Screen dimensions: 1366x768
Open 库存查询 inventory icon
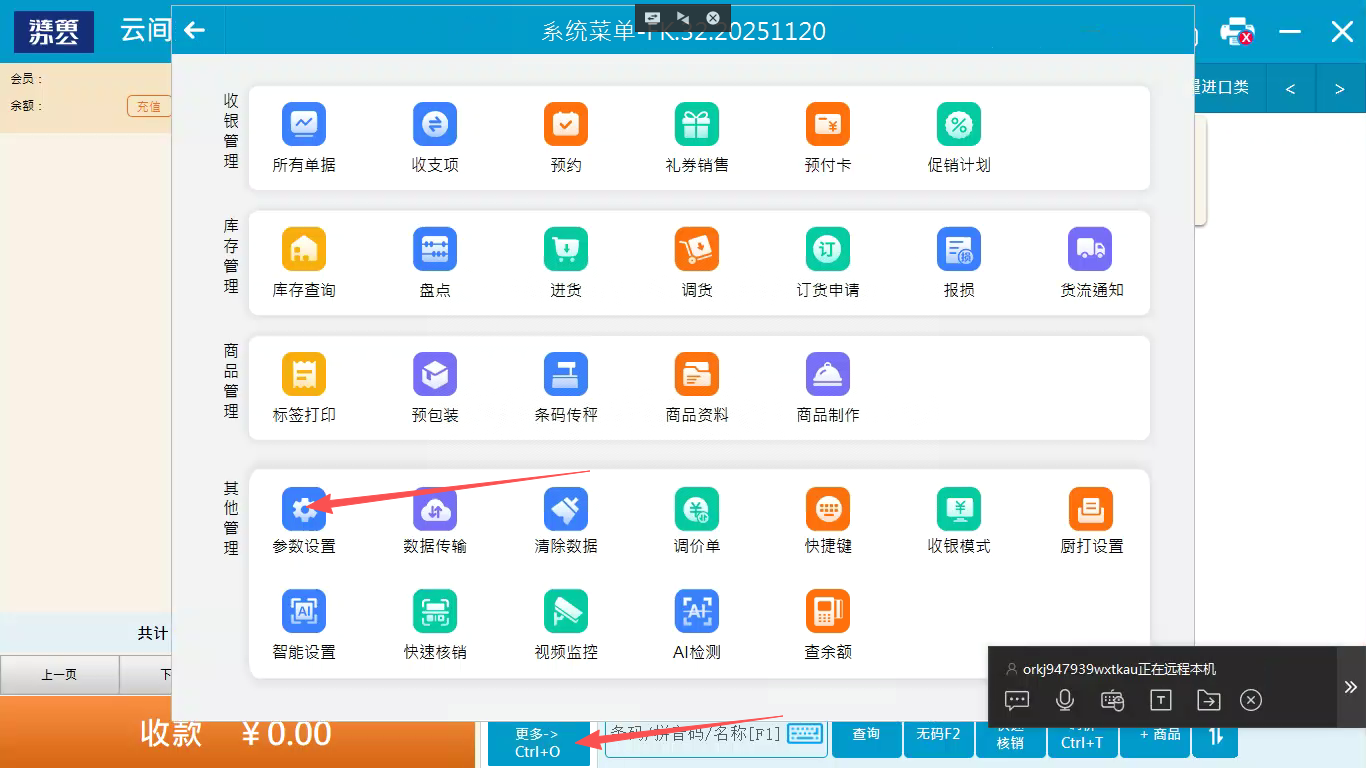[x=304, y=249]
